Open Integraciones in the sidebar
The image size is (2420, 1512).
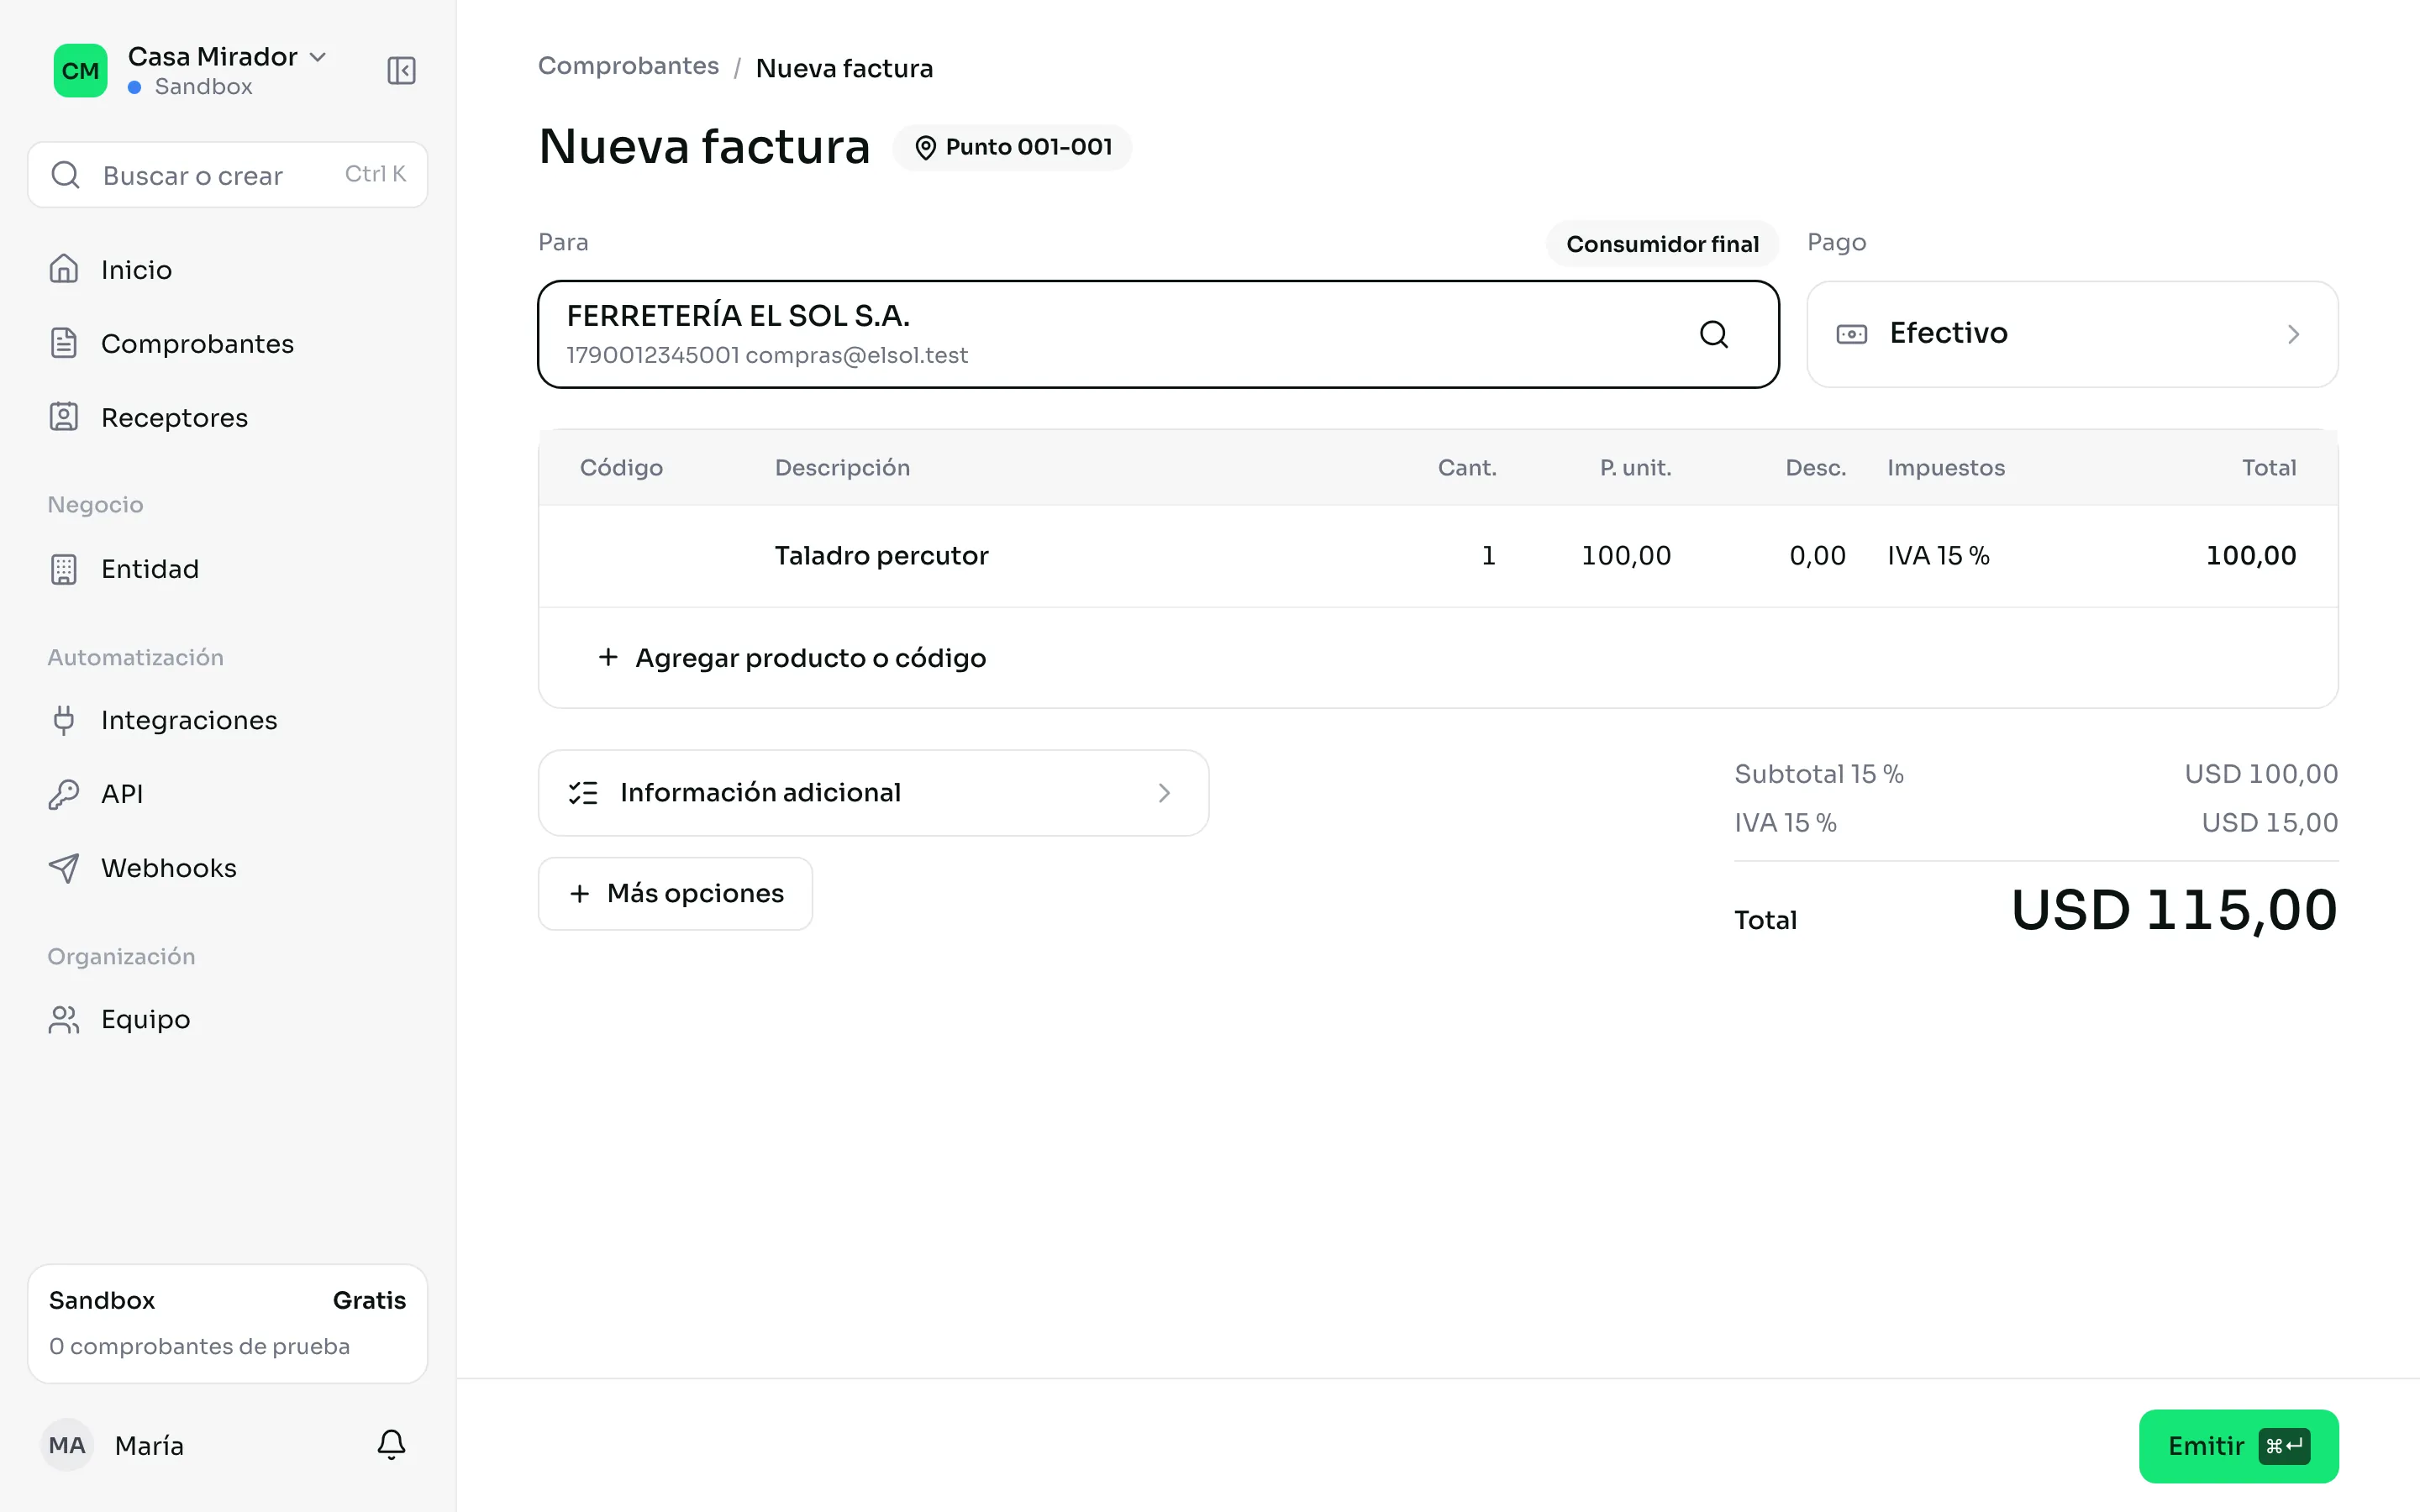(x=227, y=720)
